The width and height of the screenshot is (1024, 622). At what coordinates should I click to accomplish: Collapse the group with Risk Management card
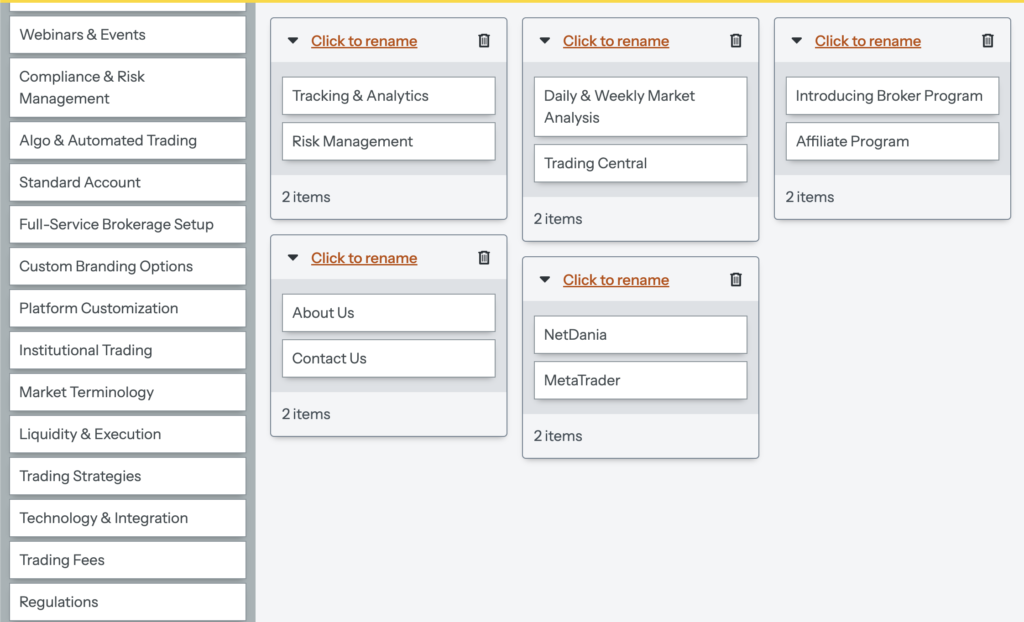(x=293, y=41)
